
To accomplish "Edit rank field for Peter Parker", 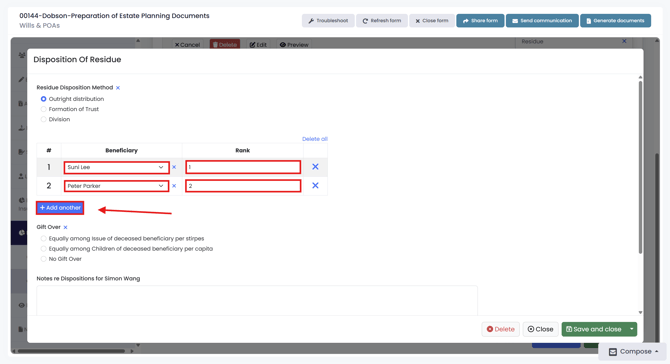I will [243, 186].
